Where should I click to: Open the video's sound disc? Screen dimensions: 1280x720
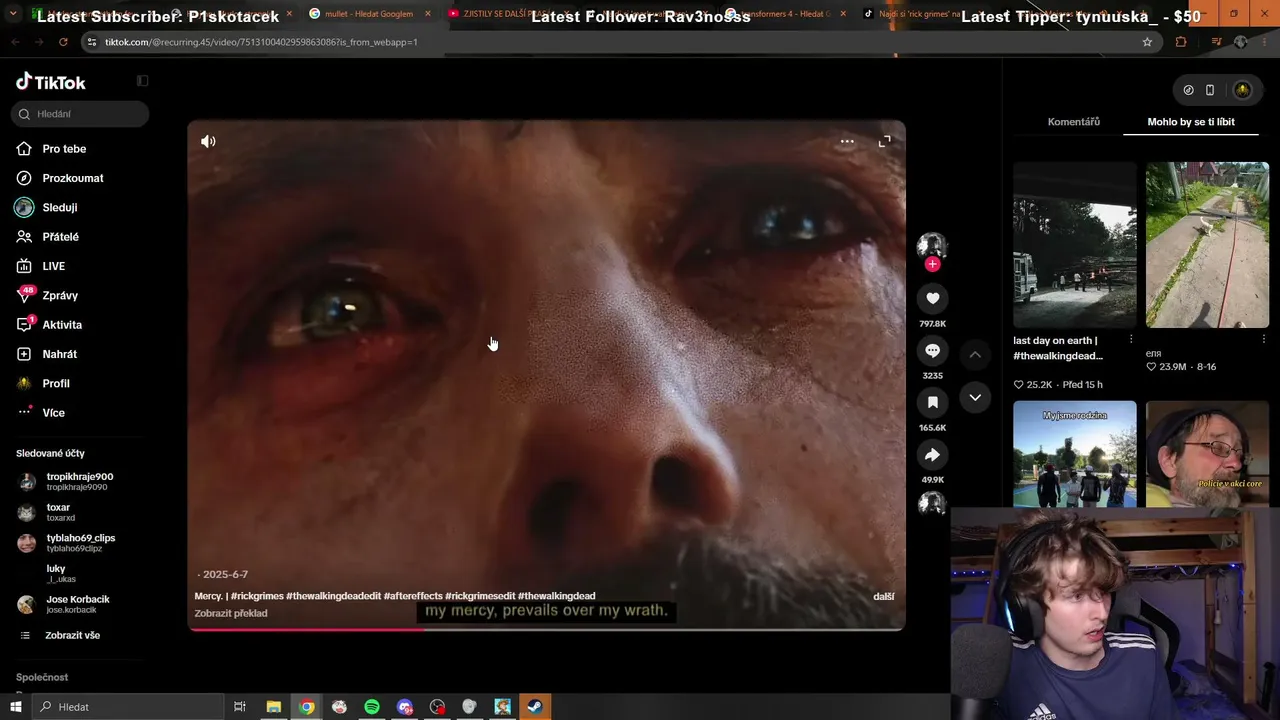[x=932, y=503]
